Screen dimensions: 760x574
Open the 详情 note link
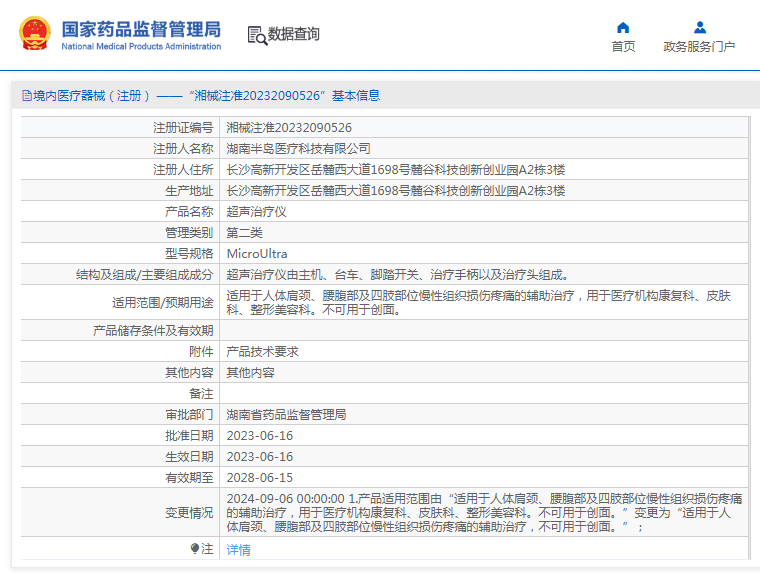[x=238, y=549]
